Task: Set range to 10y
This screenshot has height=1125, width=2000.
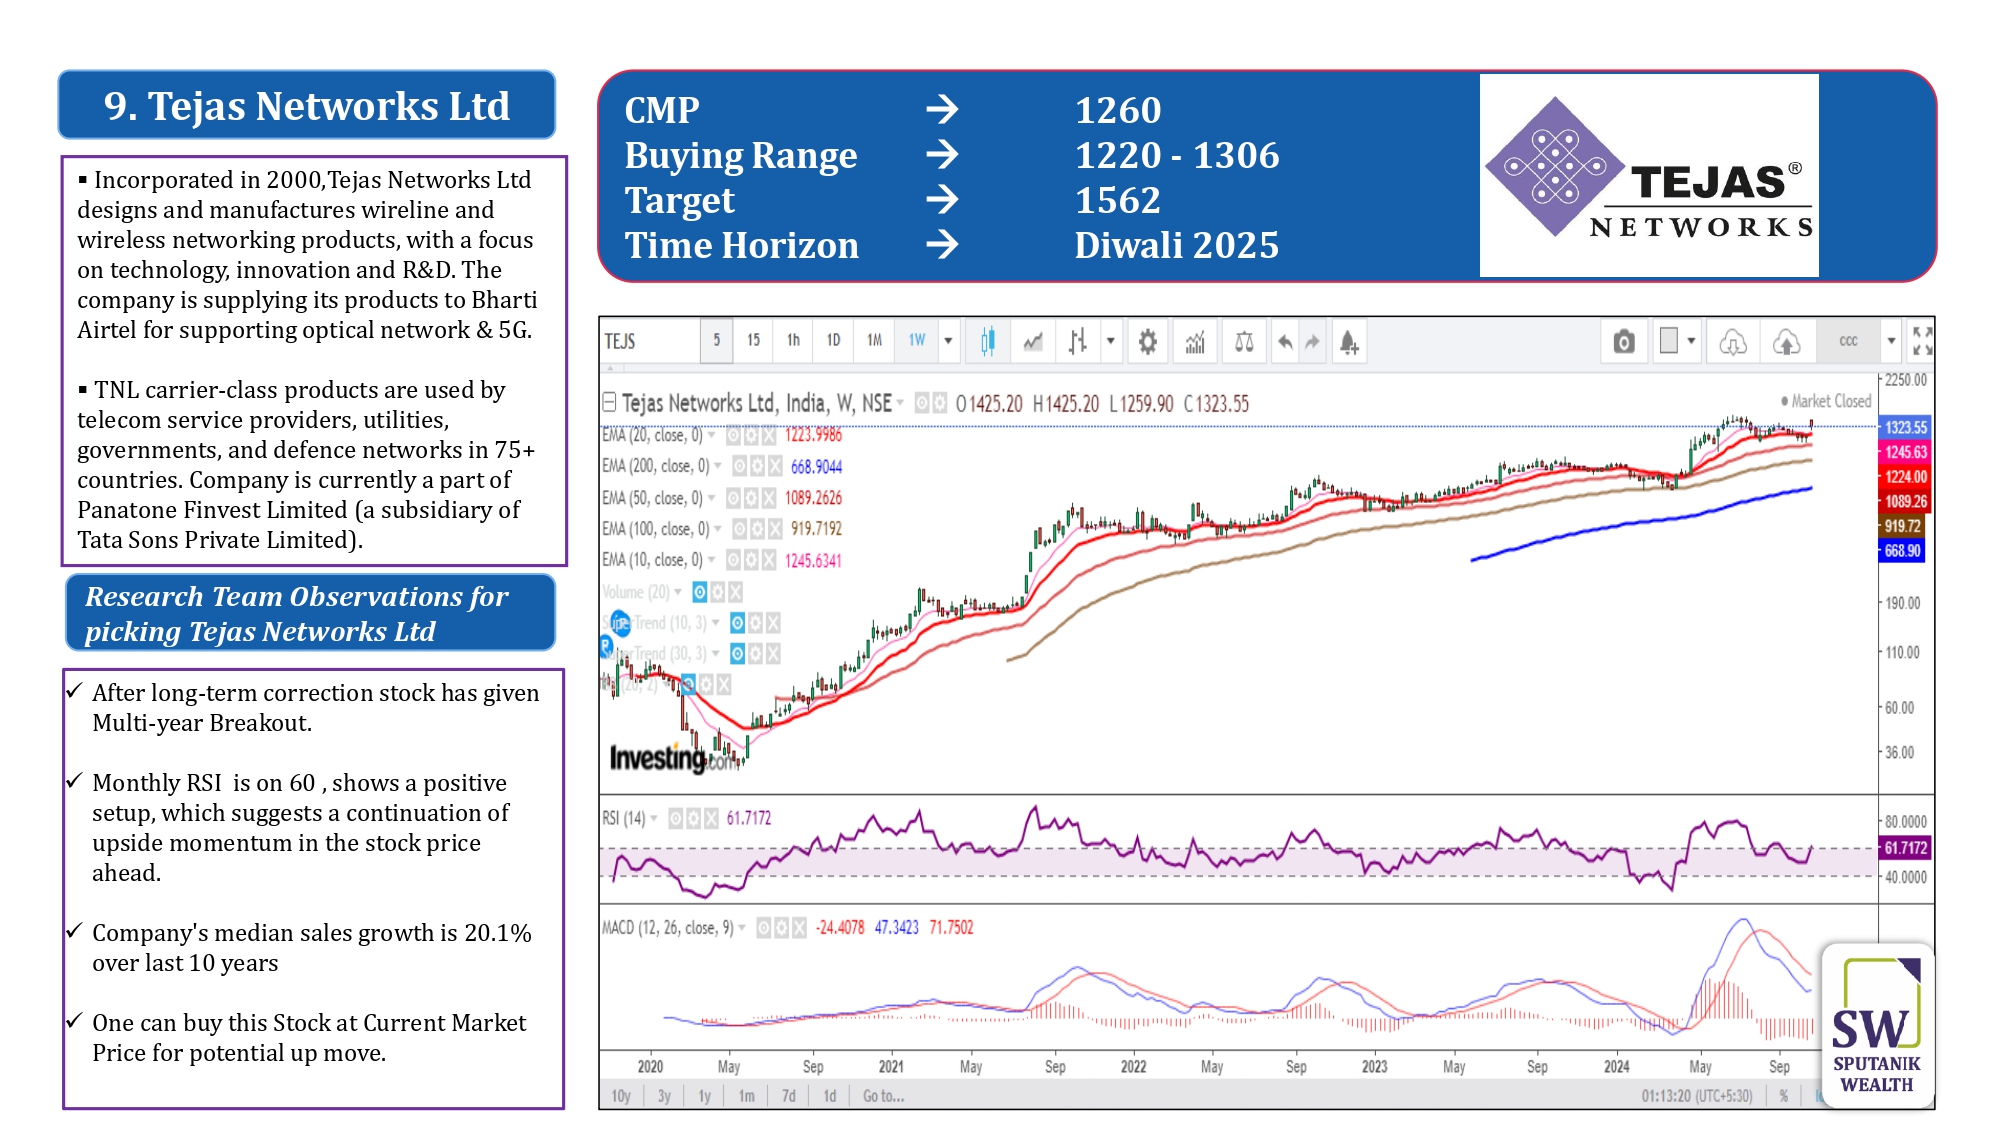Action: 621,1097
